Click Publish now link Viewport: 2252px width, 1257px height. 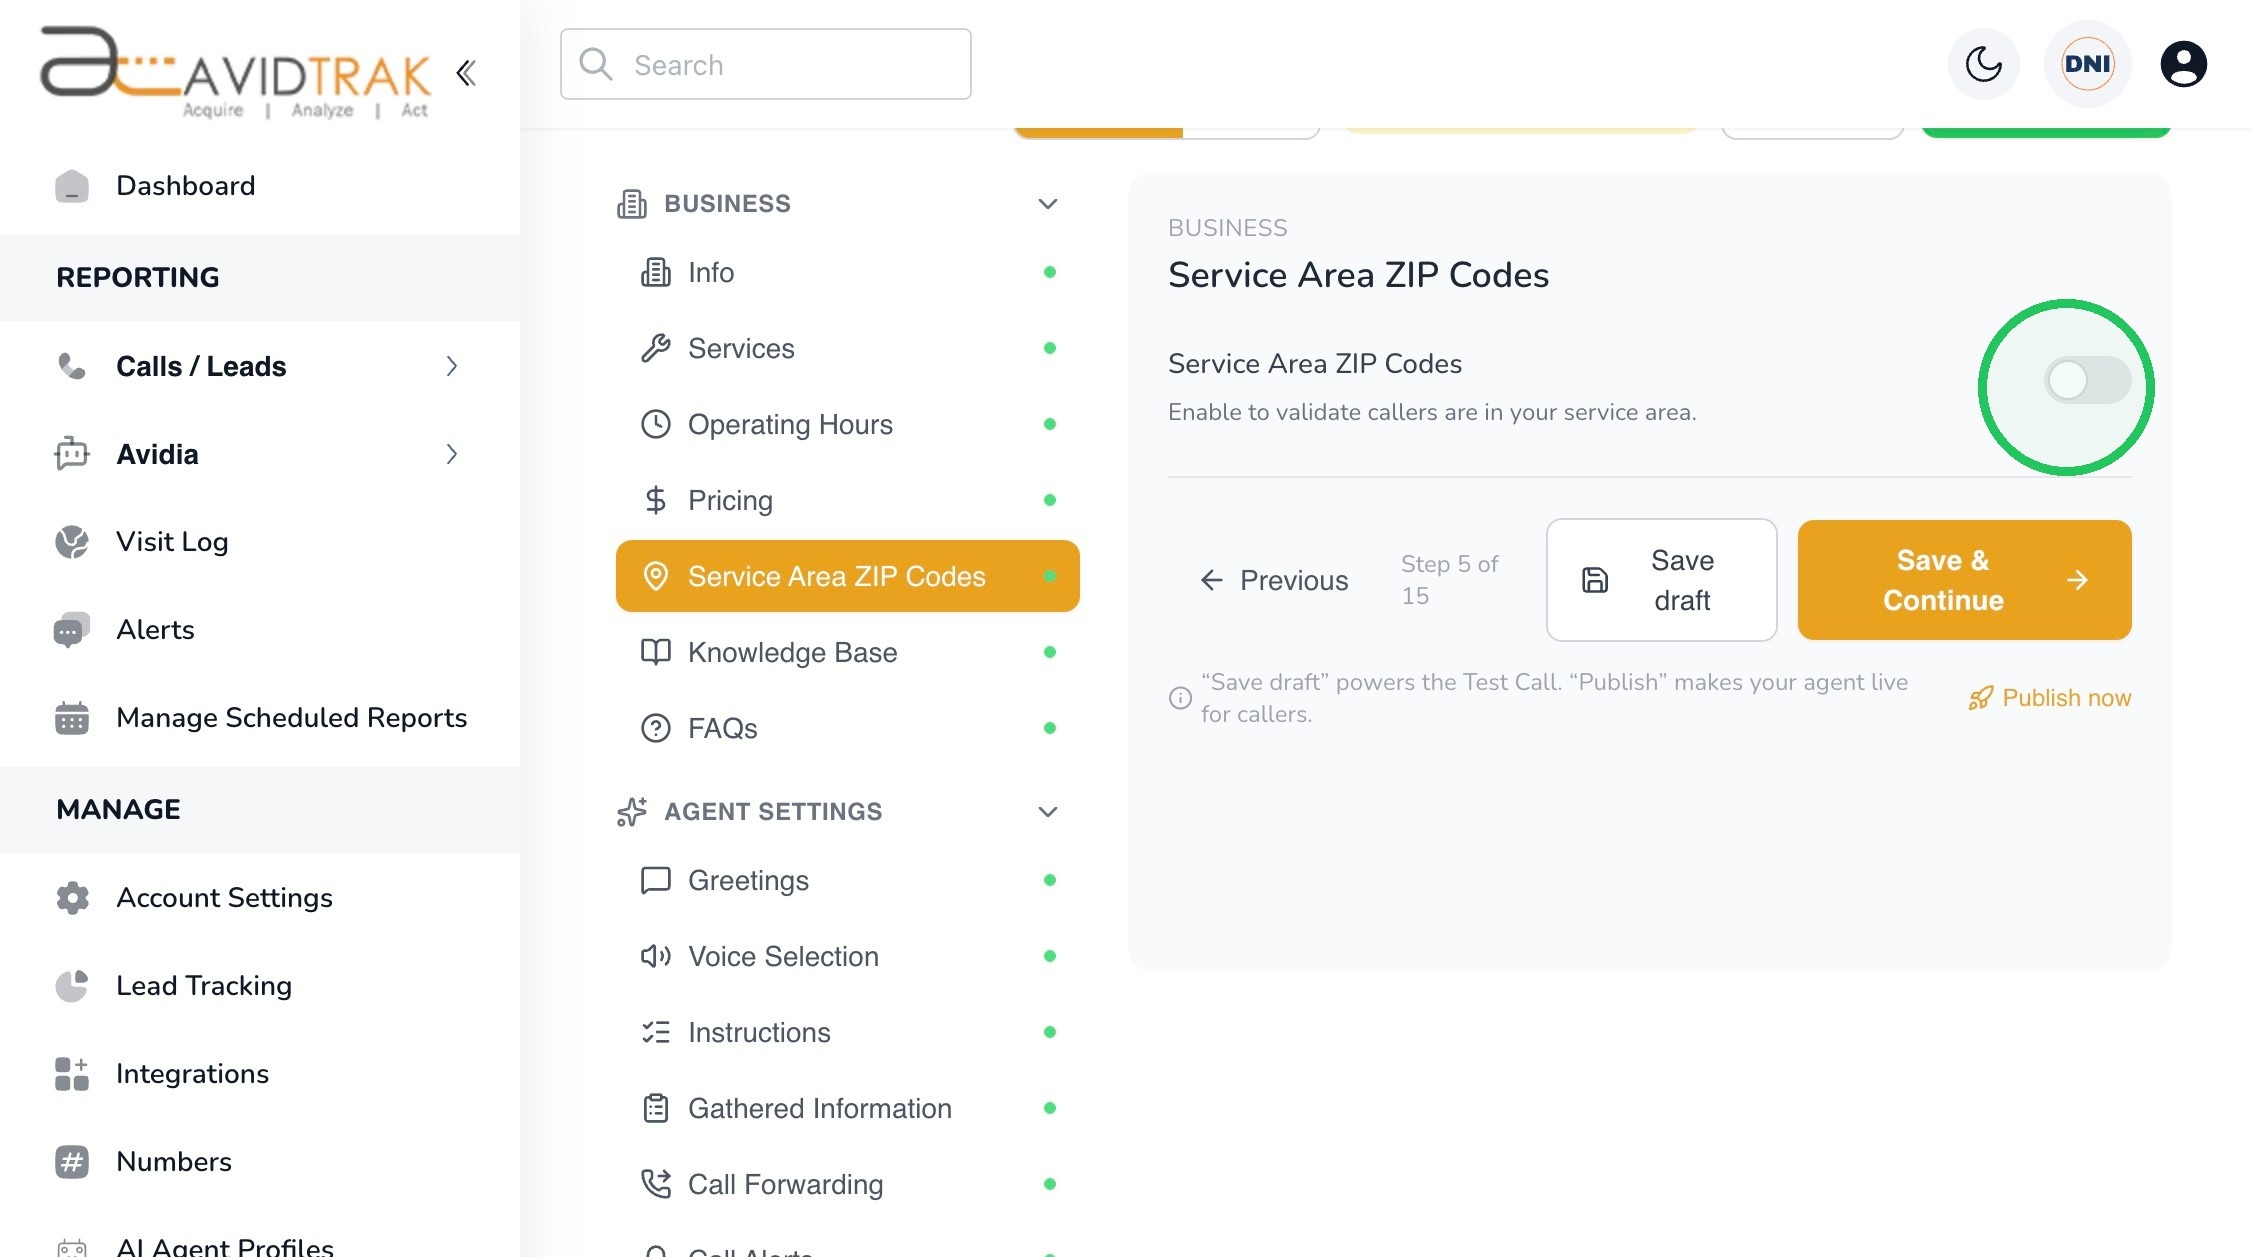click(2049, 698)
